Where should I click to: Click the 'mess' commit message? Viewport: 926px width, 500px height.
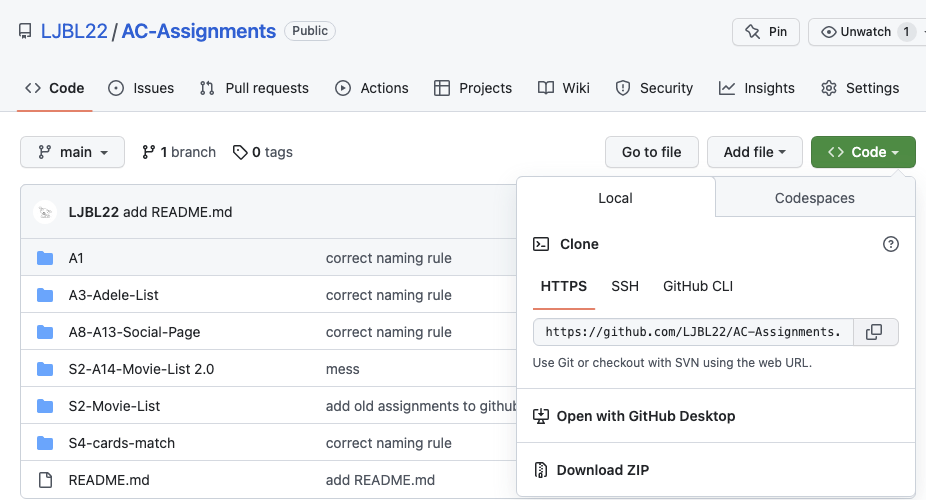point(343,369)
